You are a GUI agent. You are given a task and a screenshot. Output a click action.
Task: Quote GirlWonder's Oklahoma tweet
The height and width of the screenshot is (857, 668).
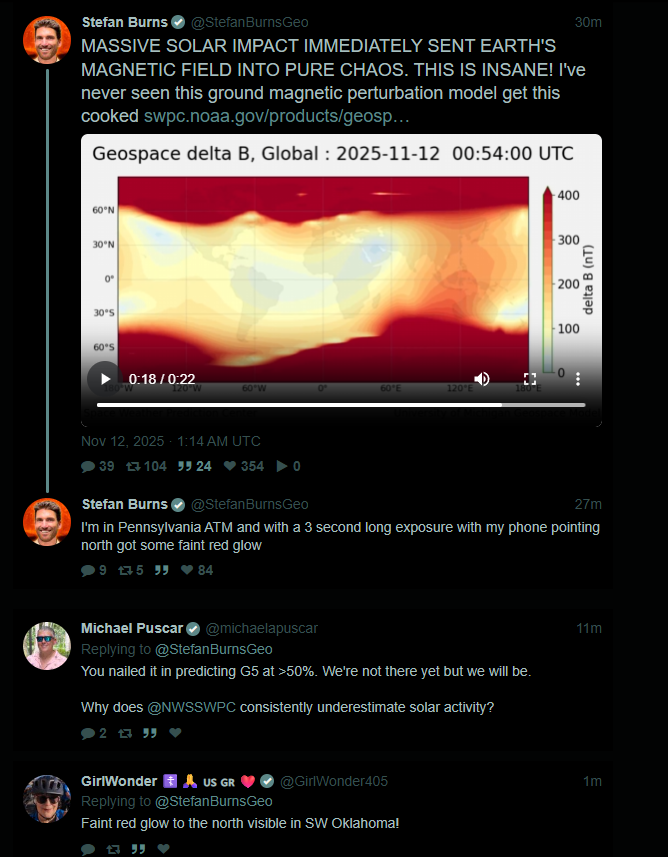(138, 849)
